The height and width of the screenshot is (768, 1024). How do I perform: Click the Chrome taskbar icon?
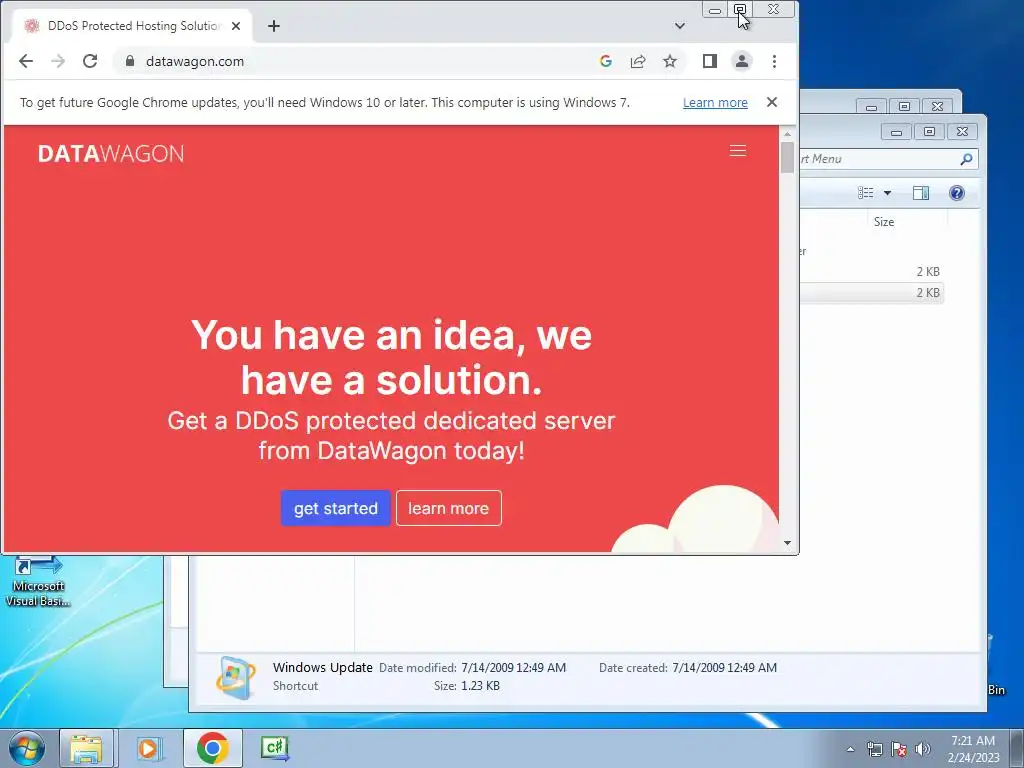pos(212,748)
